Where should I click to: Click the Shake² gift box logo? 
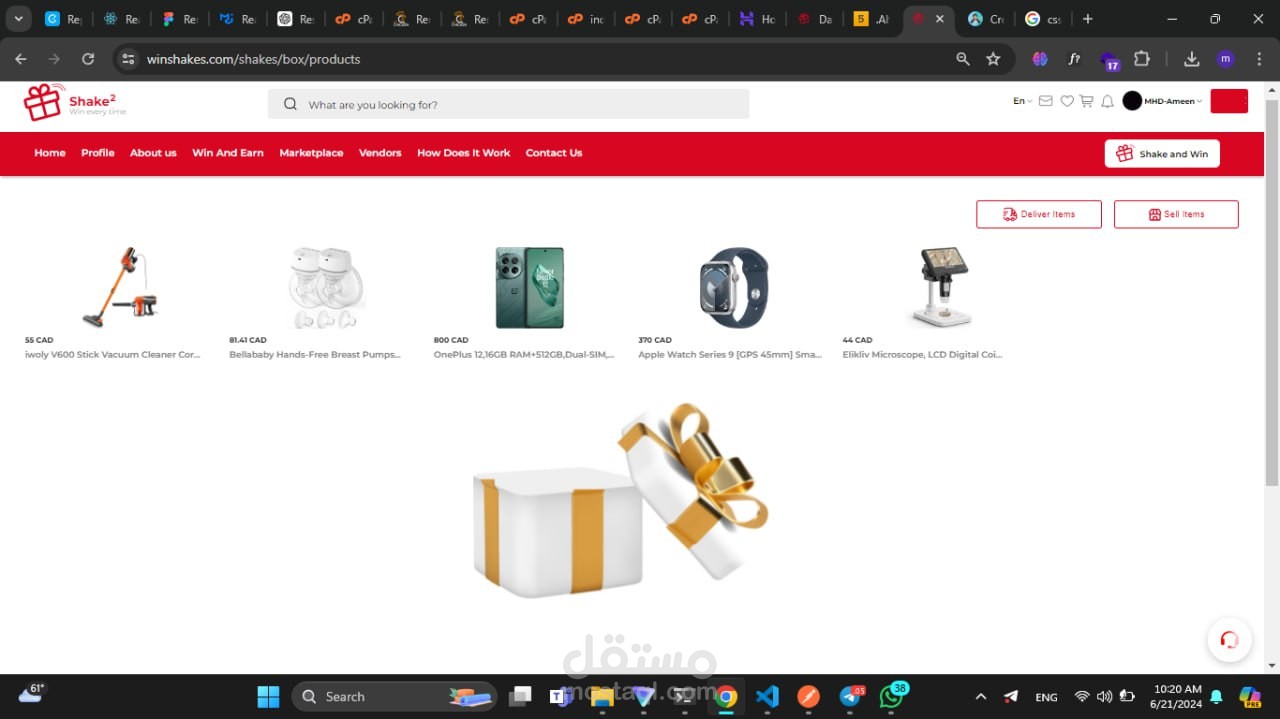tap(43, 102)
